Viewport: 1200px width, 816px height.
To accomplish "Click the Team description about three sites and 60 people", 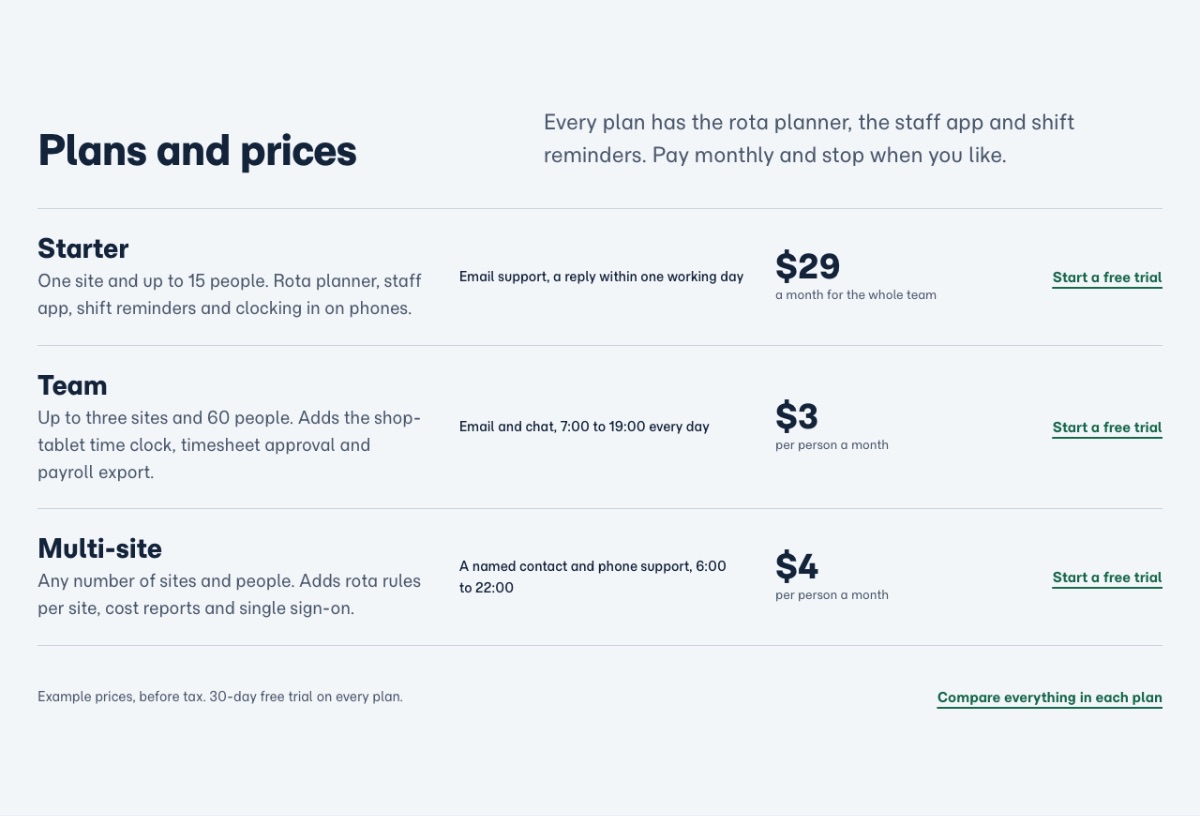I will tap(229, 445).
